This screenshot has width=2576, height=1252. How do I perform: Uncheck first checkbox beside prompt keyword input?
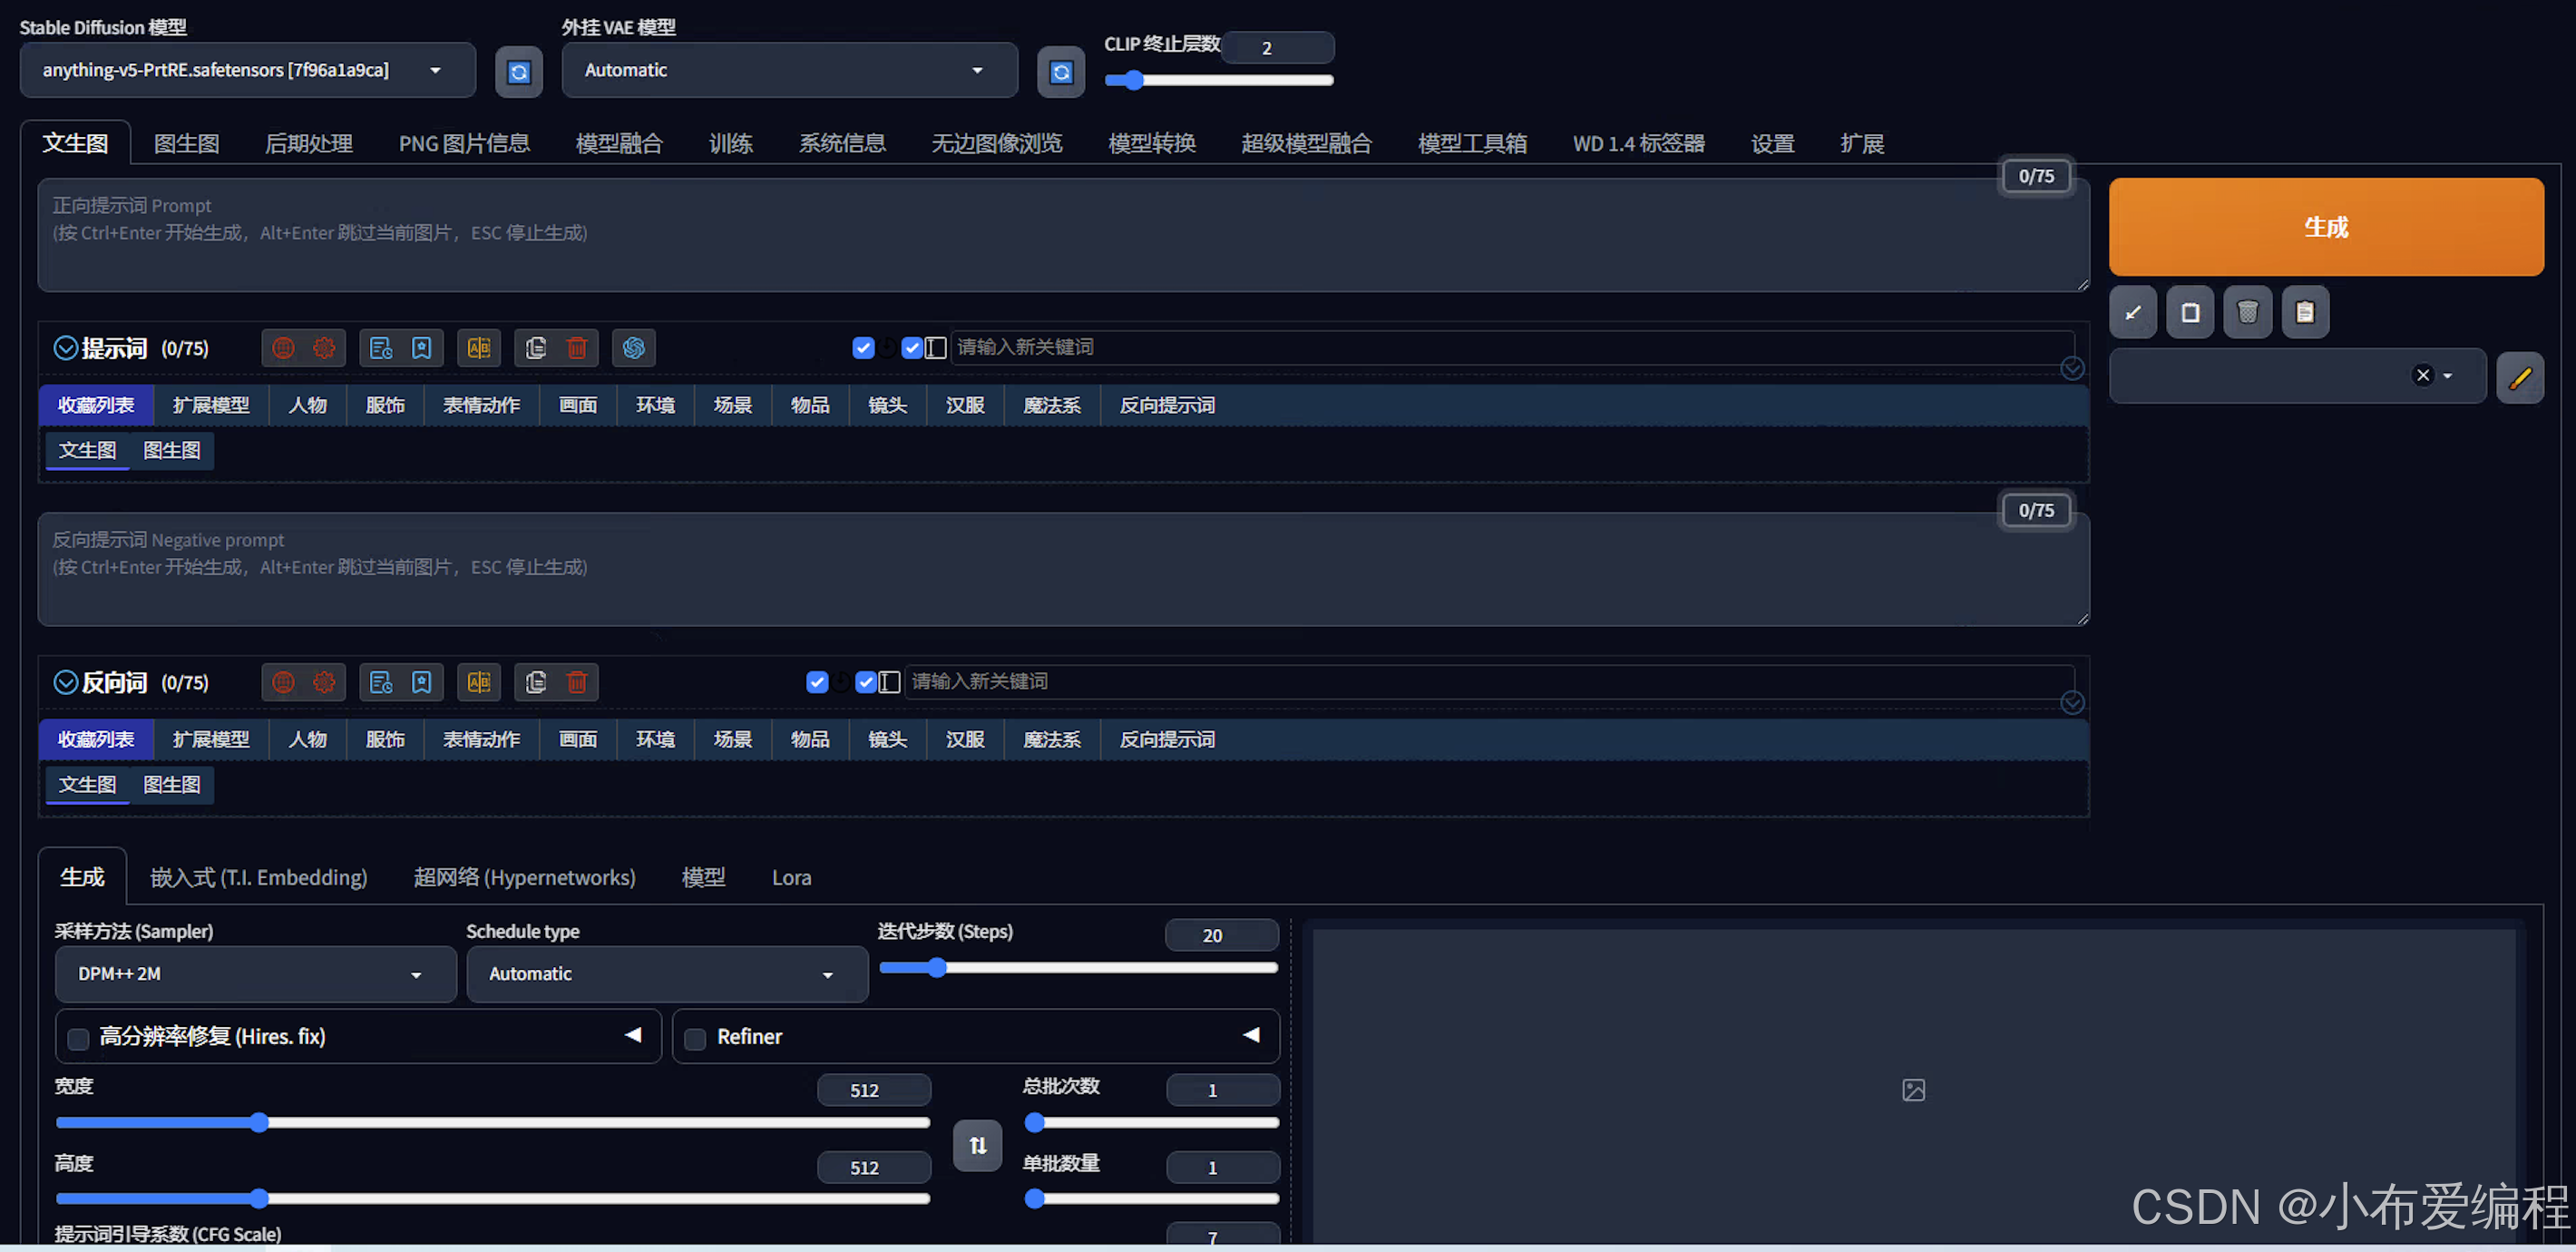(863, 348)
